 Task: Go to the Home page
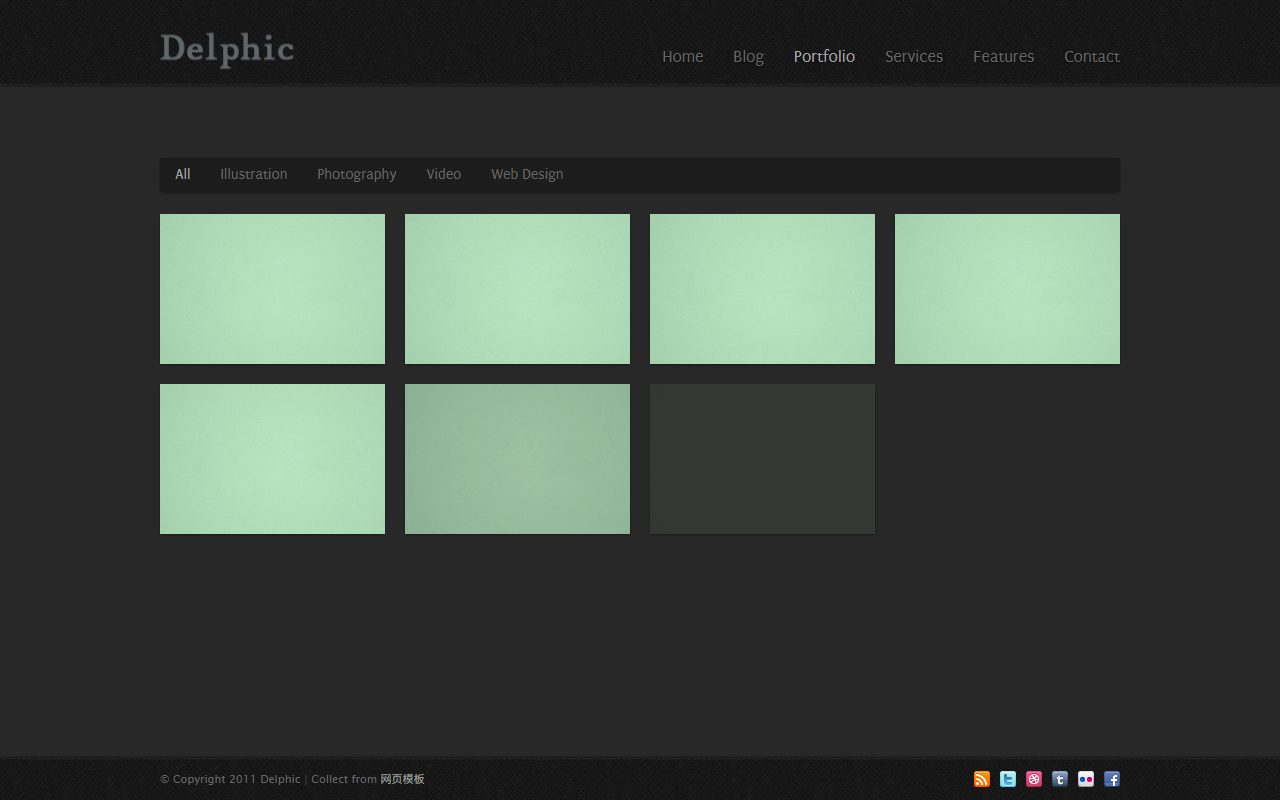pyautogui.click(x=682, y=56)
